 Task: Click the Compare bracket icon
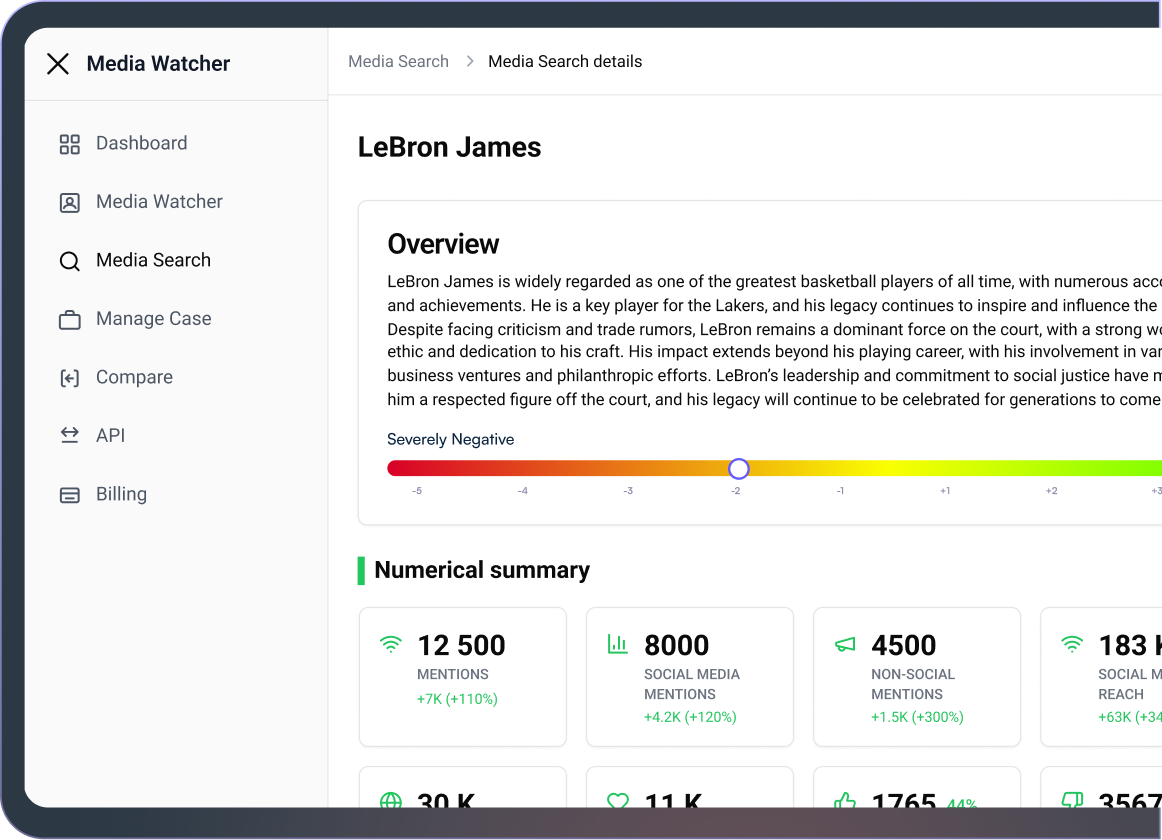pyautogui.click(x=70, y=378)
